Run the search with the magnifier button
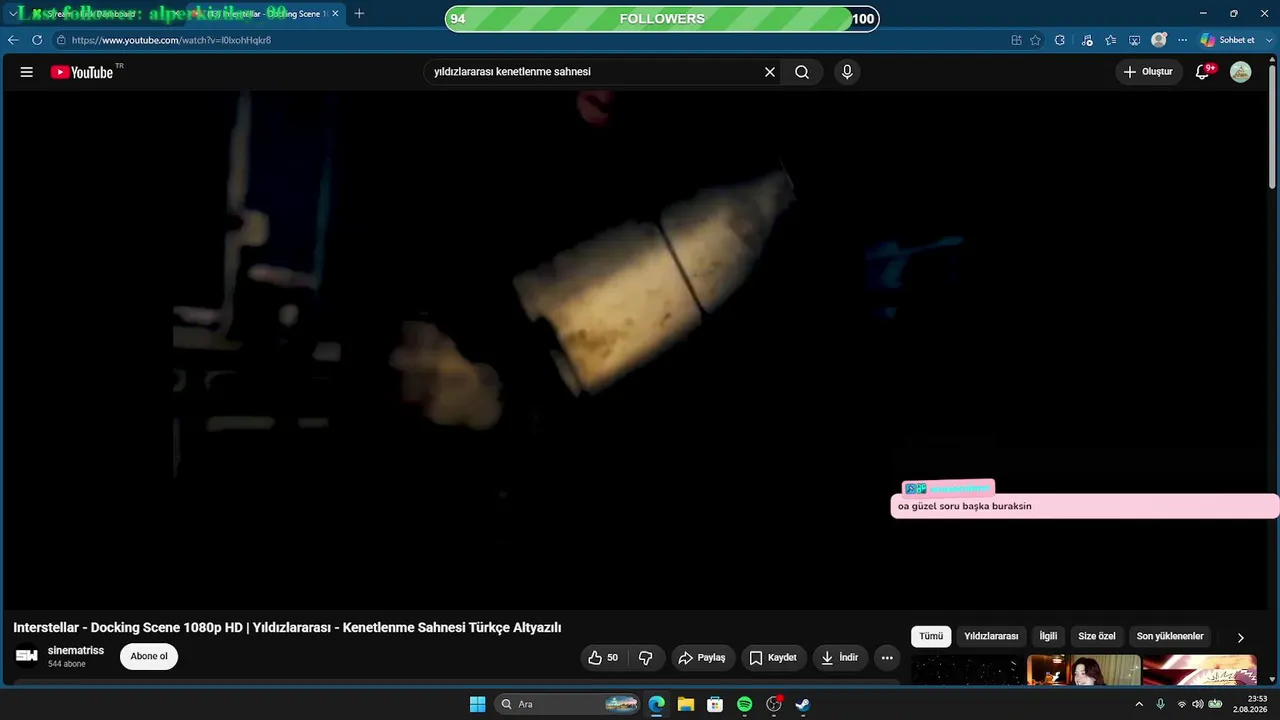Image resolution: width=1280 pixels, height=720 pixels. (x=802, y=72)
